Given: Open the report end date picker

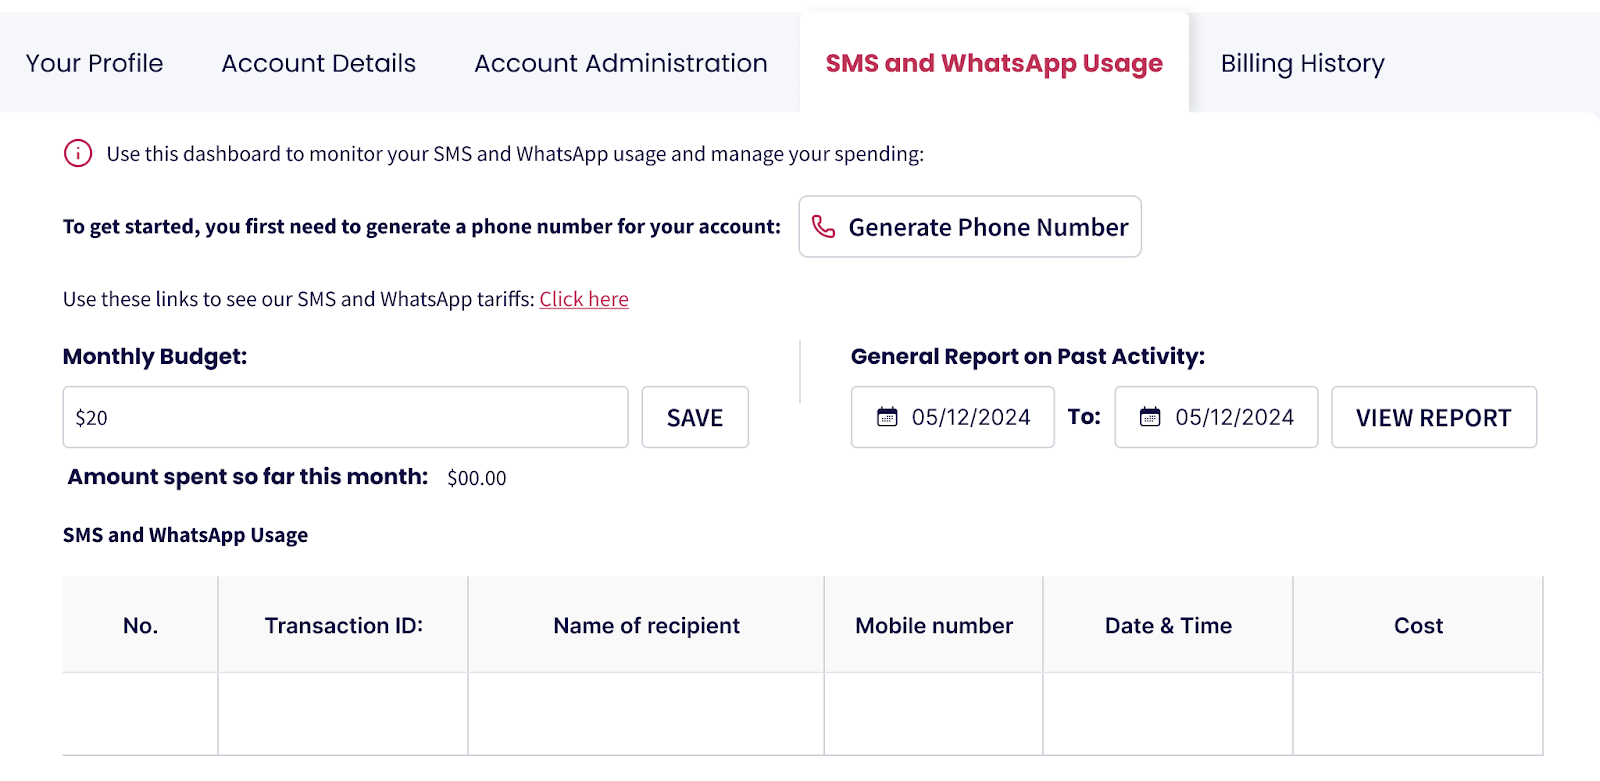Looking at the screenshot, I should point(1233,417).
